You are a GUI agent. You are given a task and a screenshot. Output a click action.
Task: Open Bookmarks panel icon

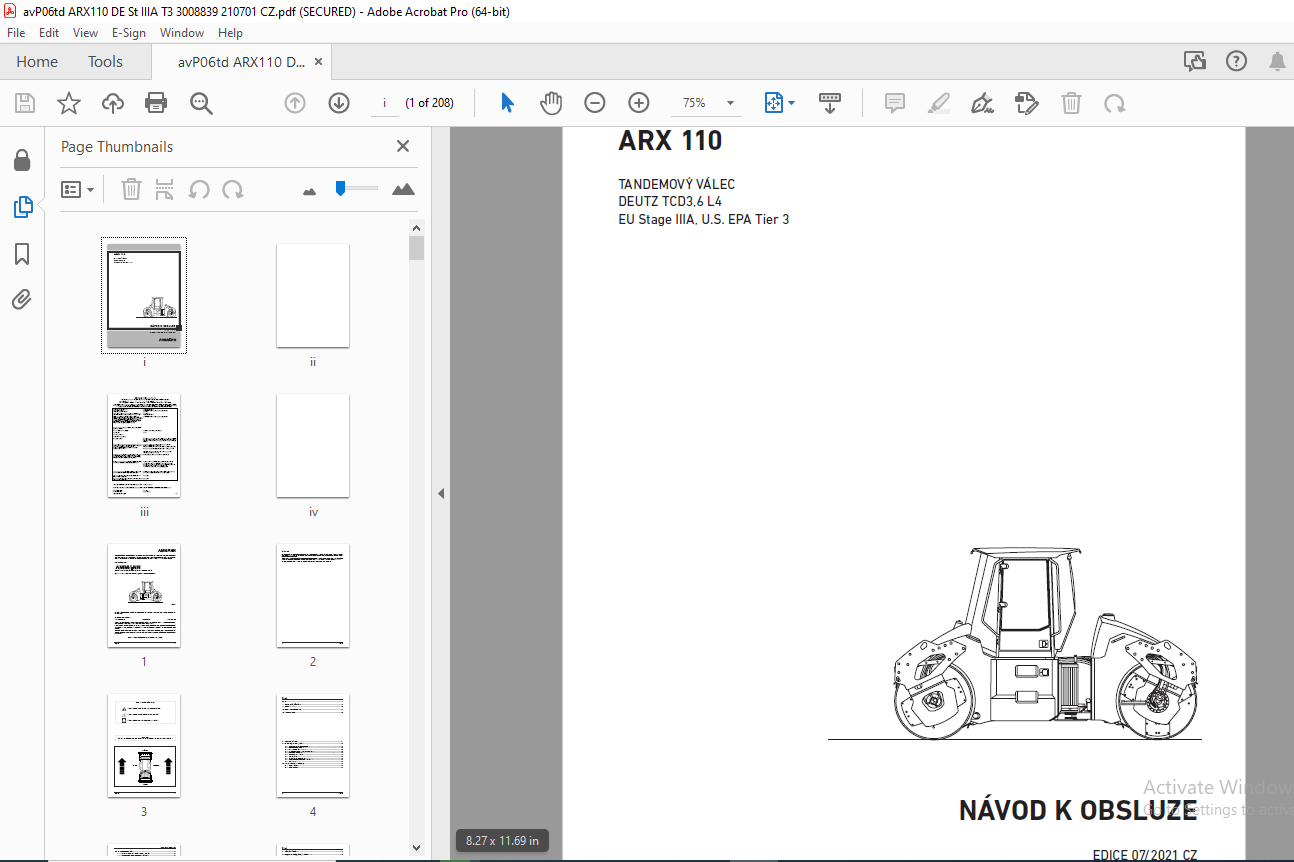point(22,254)
